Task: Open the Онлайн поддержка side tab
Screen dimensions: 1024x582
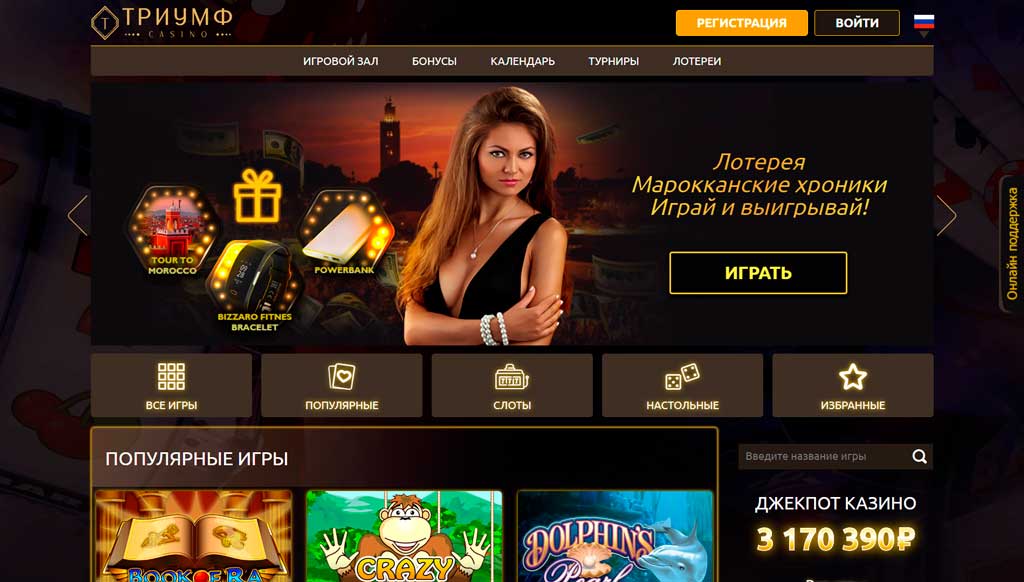Action: [x=1012, y=244]
